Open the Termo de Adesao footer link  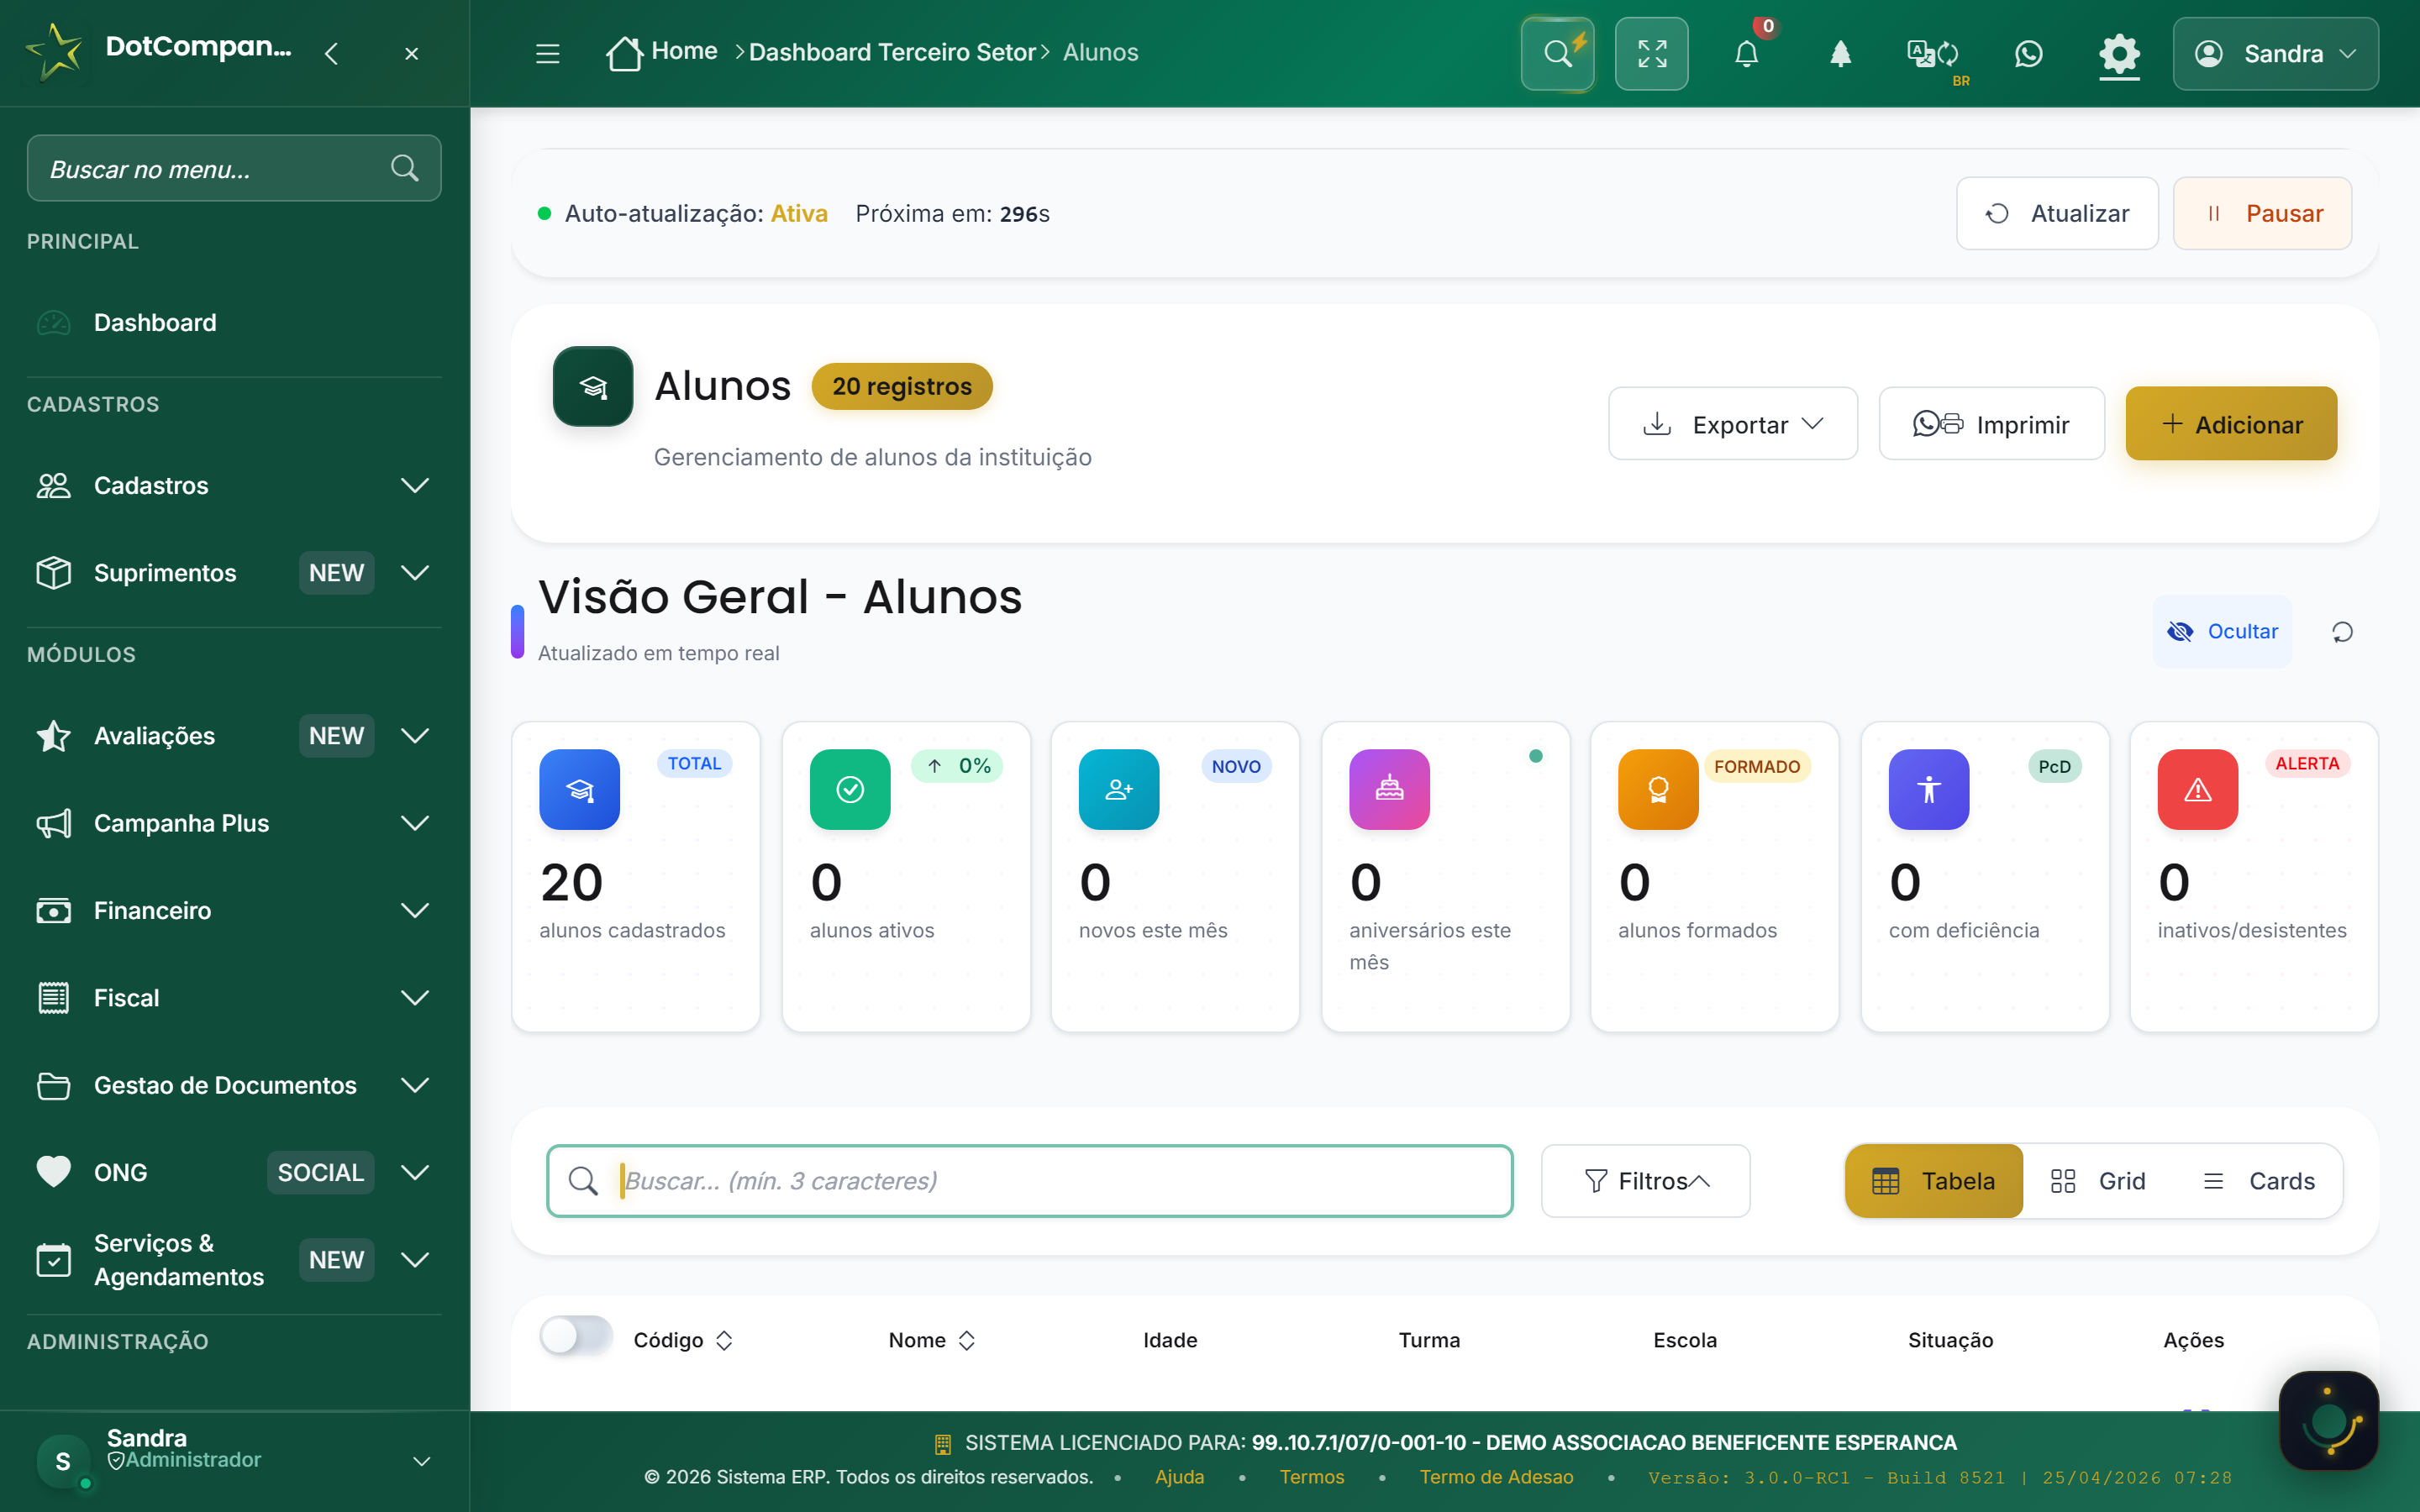click(x=1496, y=1477)
